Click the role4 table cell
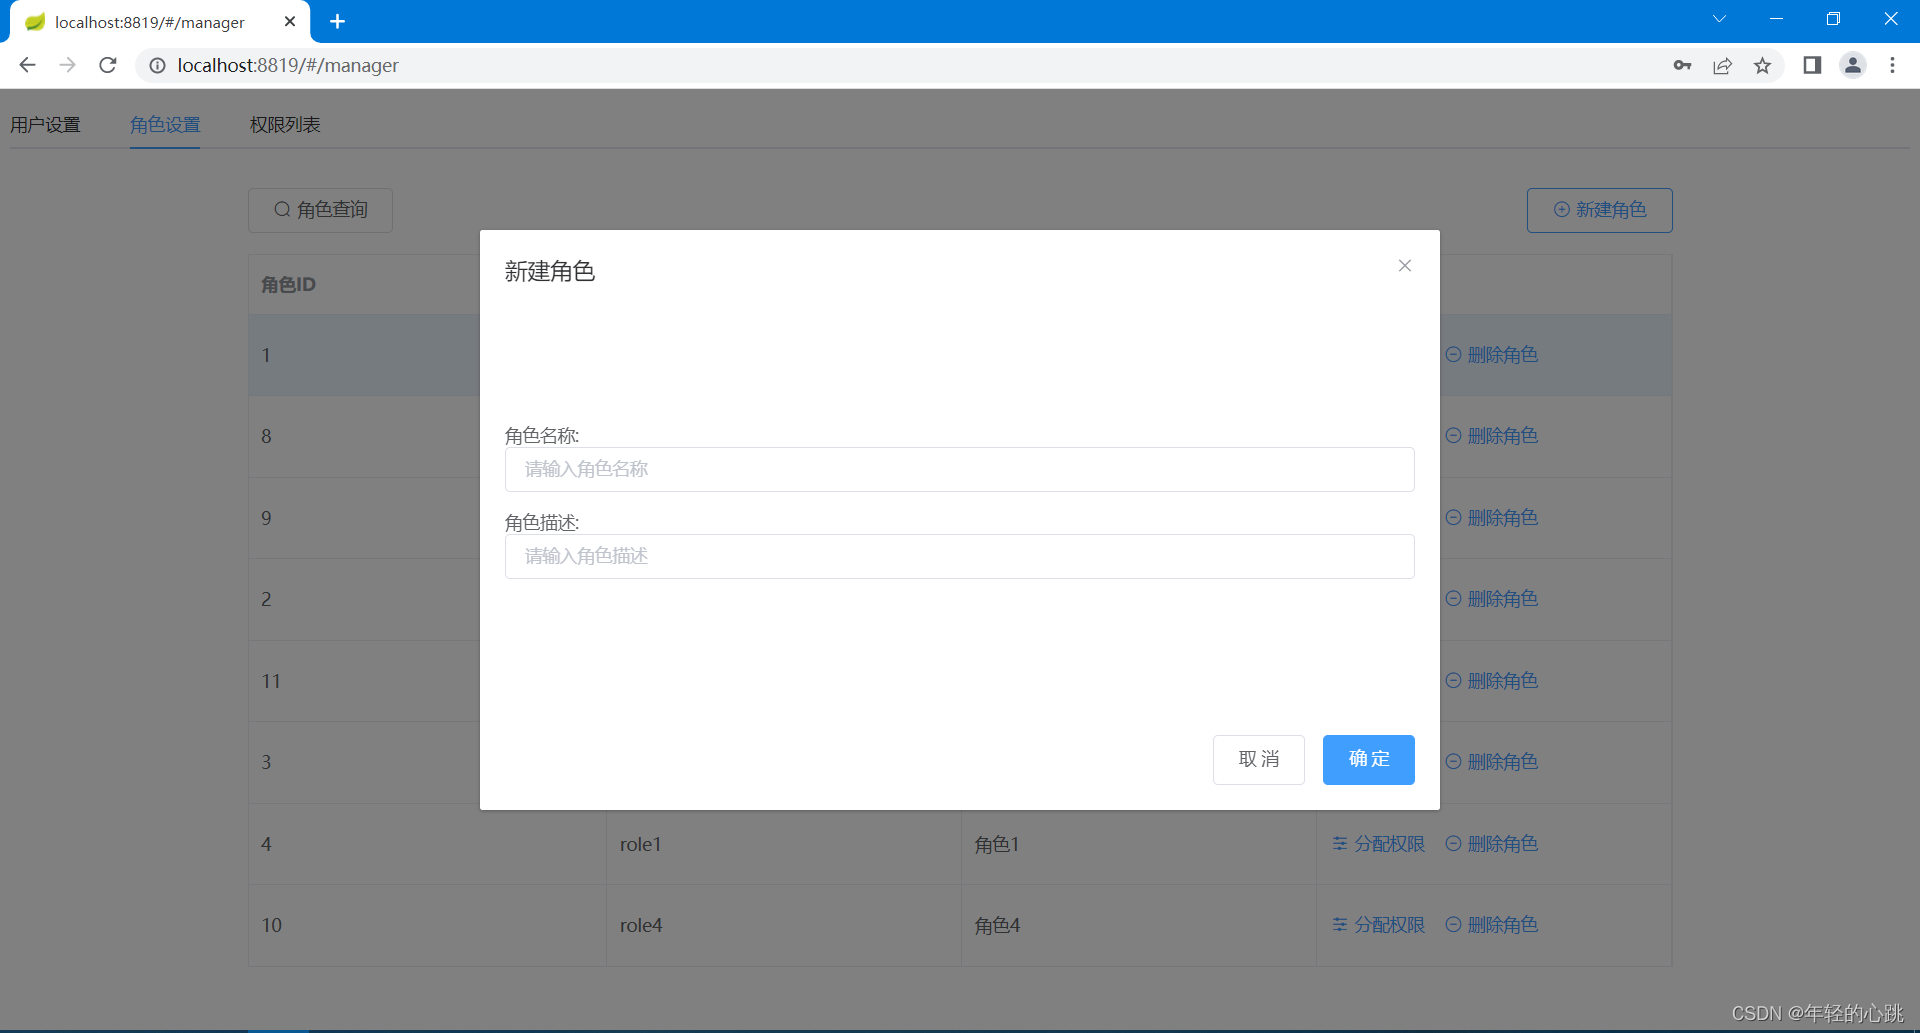The image size is (1920, 1033). coord(783,925)
